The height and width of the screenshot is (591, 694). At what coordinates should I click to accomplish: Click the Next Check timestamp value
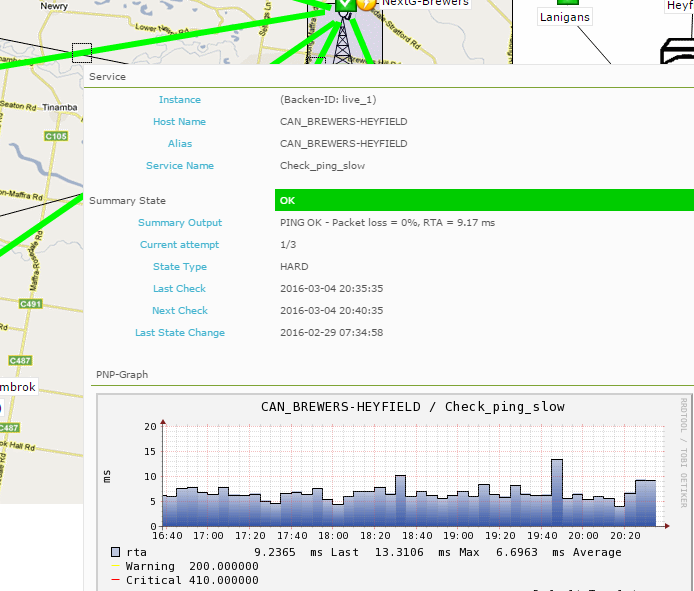click(329, 311)
